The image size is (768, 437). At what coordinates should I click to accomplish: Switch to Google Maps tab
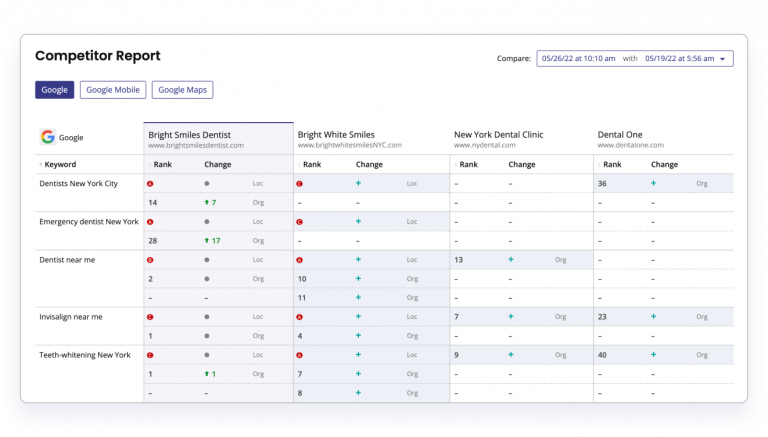point(182,90)
